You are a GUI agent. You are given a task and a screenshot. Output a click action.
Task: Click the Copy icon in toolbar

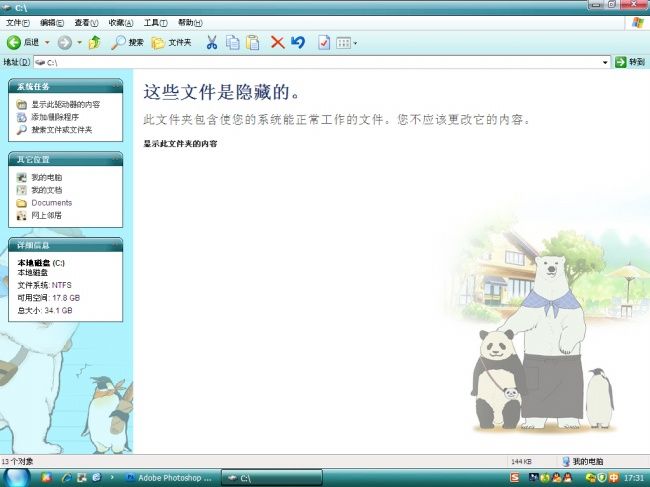pos(232,42)
